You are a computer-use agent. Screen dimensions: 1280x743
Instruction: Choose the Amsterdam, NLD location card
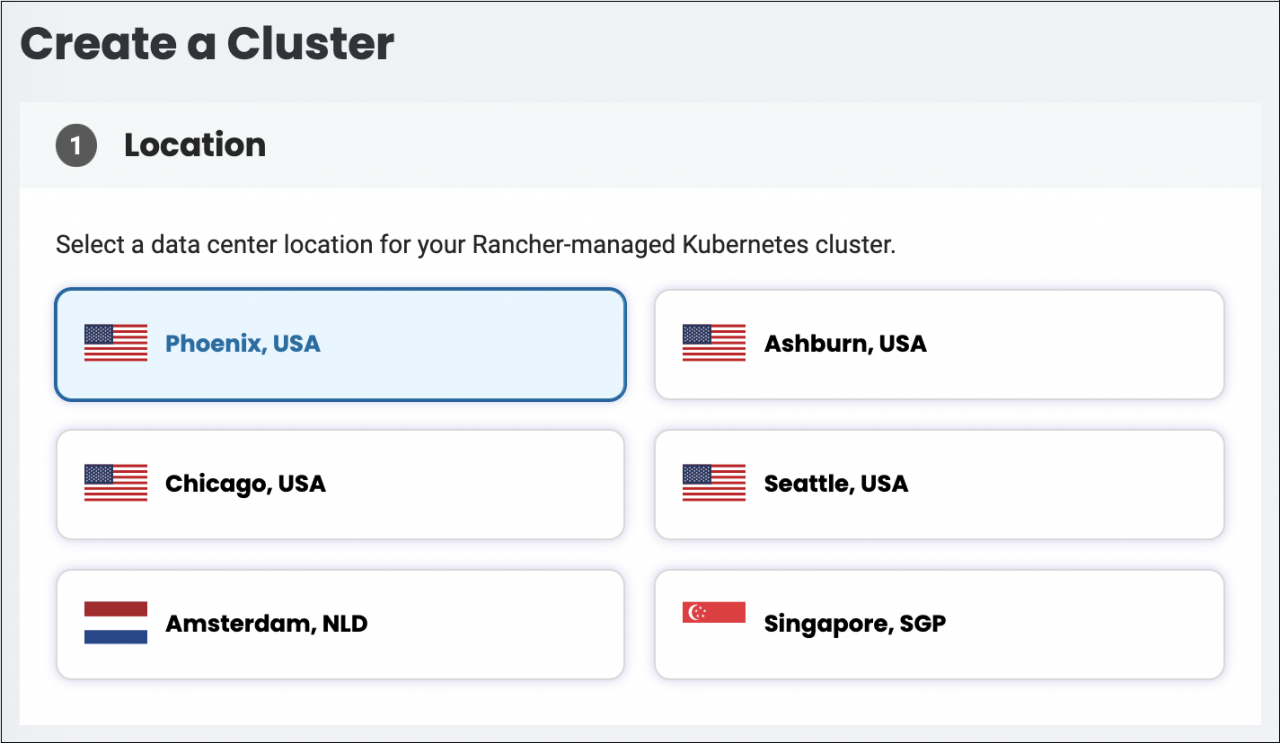coord(340,624)
